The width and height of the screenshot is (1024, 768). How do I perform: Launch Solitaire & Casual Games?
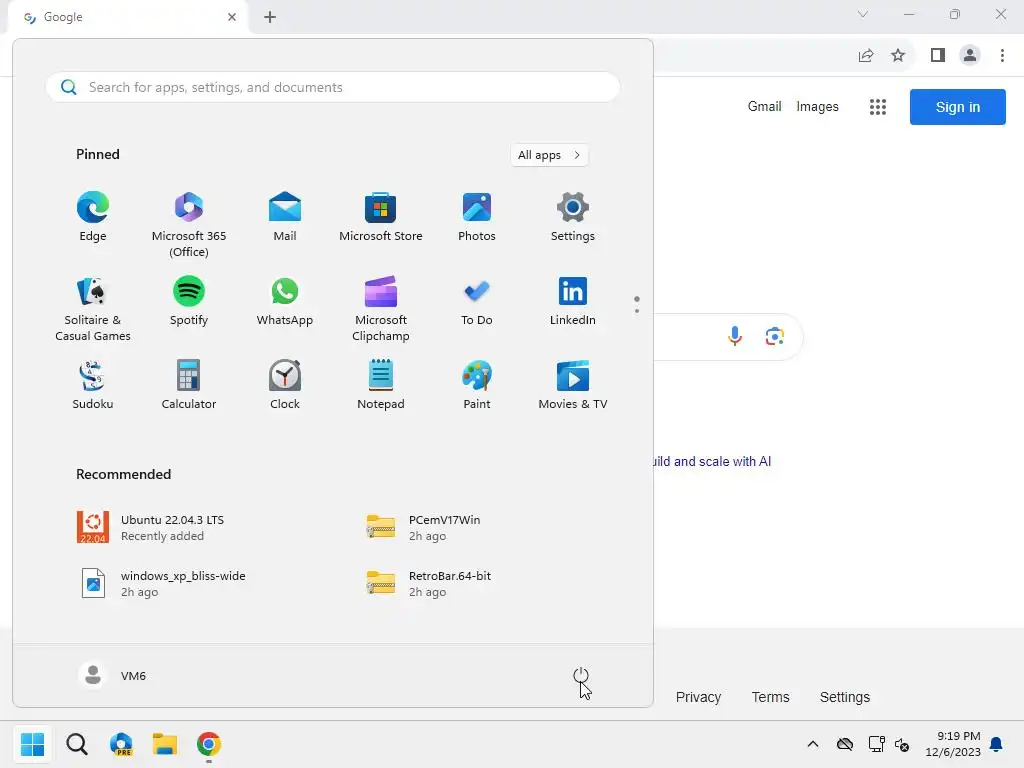93,309
